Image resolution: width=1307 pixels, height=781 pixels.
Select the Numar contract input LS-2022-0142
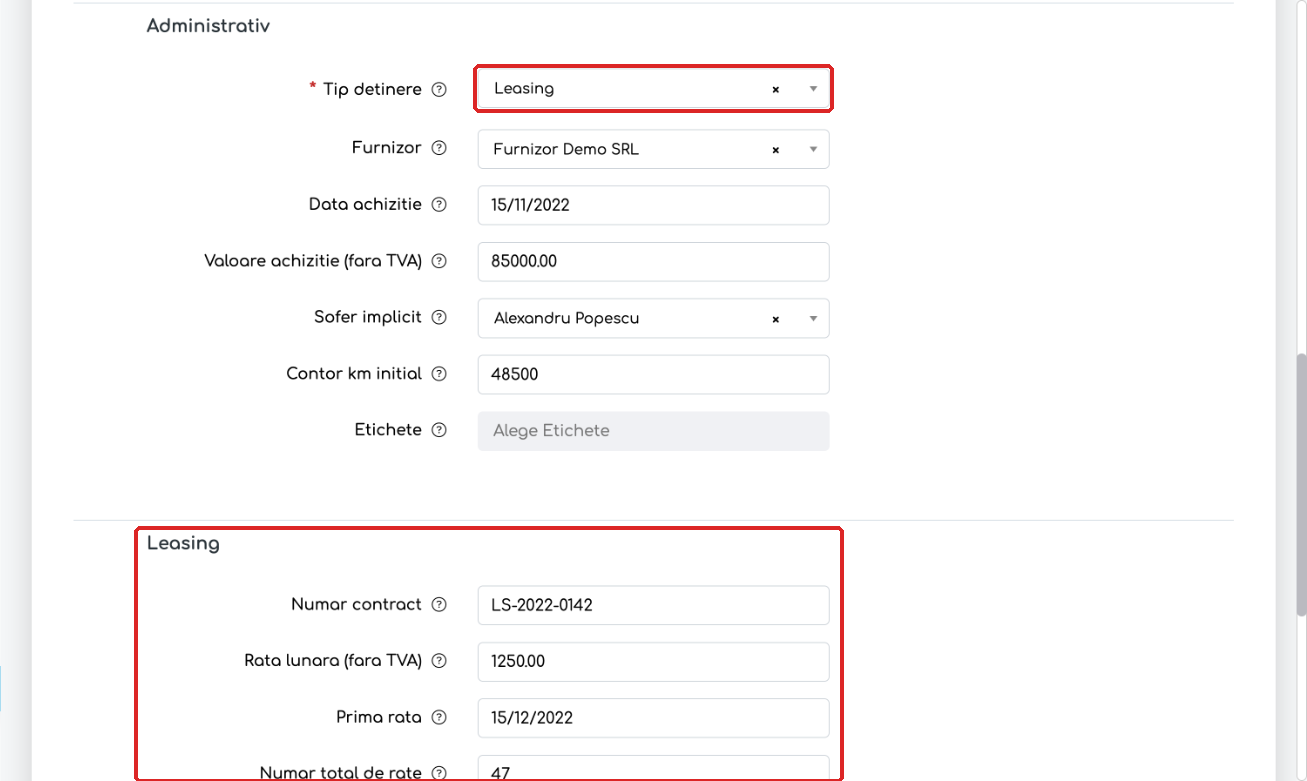[x=654, y=605]
